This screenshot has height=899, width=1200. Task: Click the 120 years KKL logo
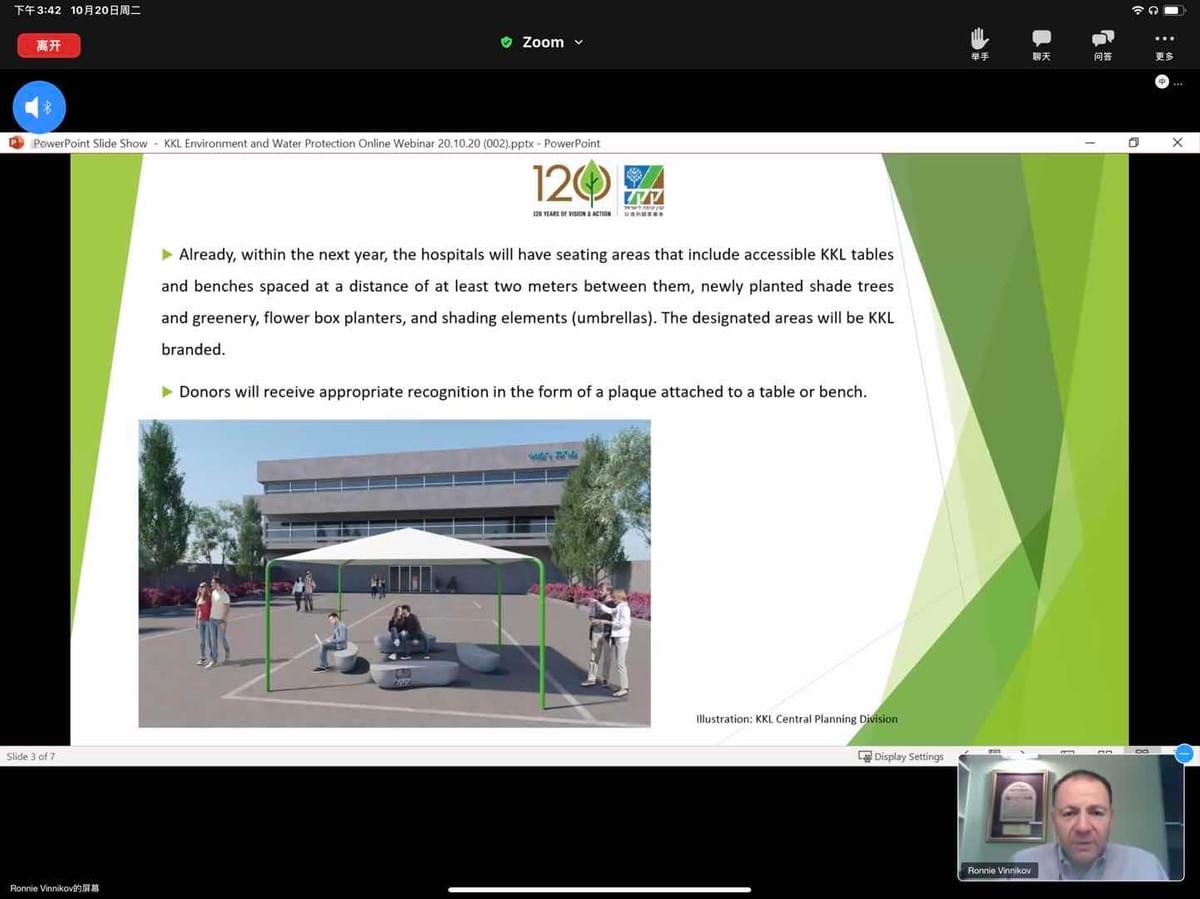tap(598, 188)
